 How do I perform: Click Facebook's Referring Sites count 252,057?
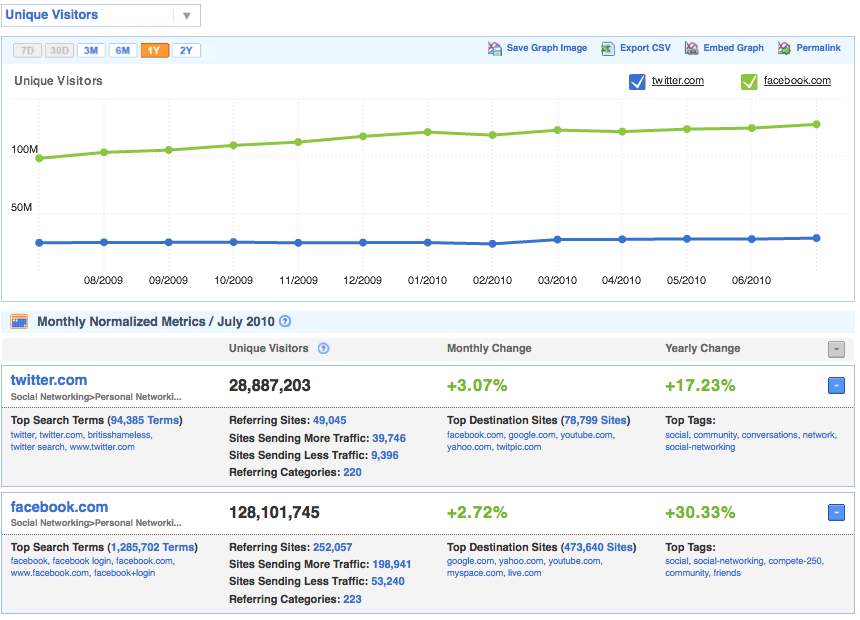click(332, 547)
